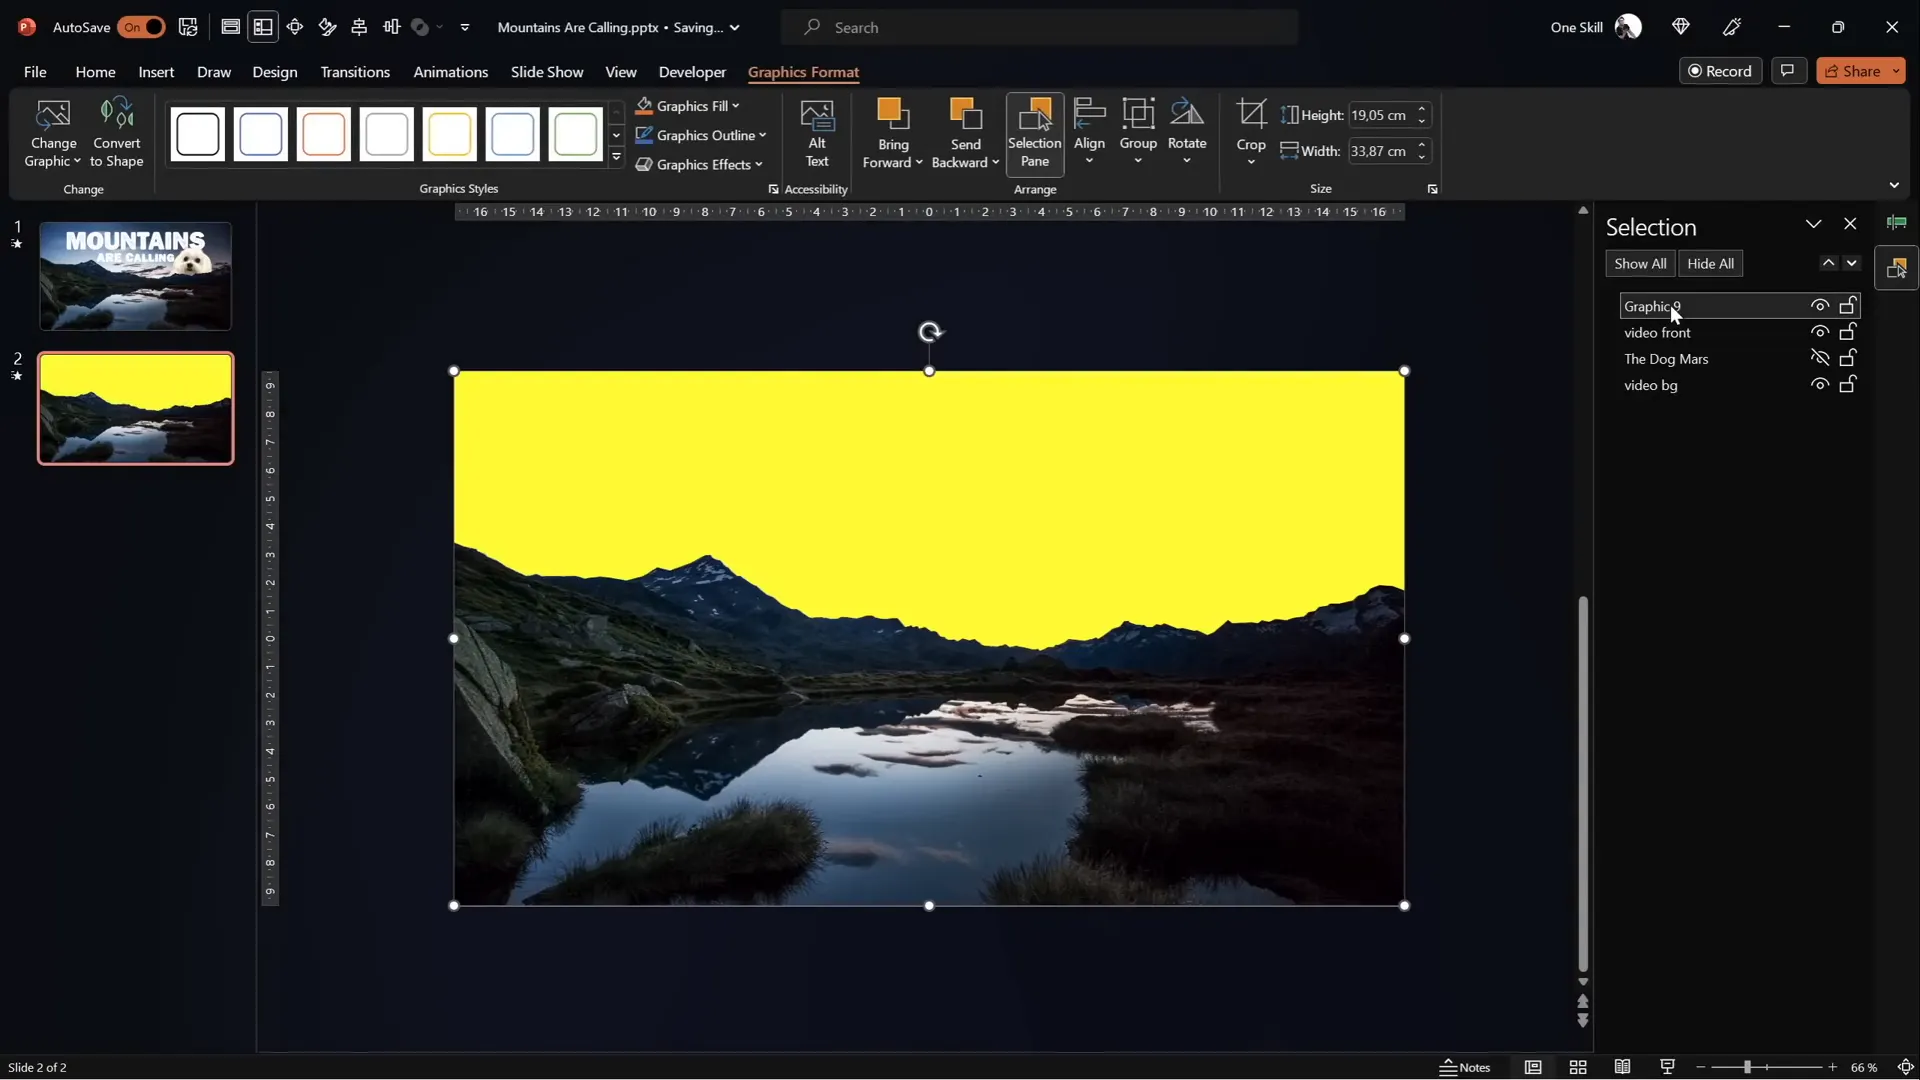Switch to Reading view
This screenshot has height=1080, width=1920.
(1623, 1067)
